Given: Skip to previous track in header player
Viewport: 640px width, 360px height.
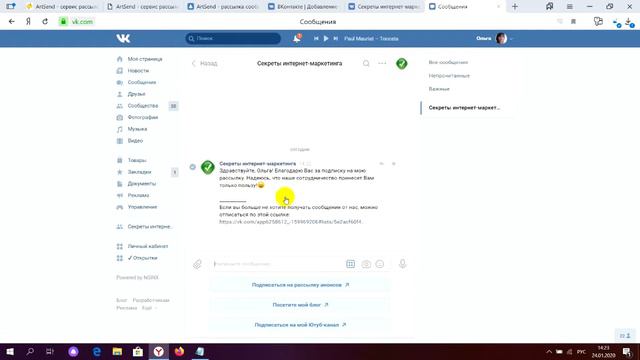Looking at the screenshot, I should coord(316,38).
